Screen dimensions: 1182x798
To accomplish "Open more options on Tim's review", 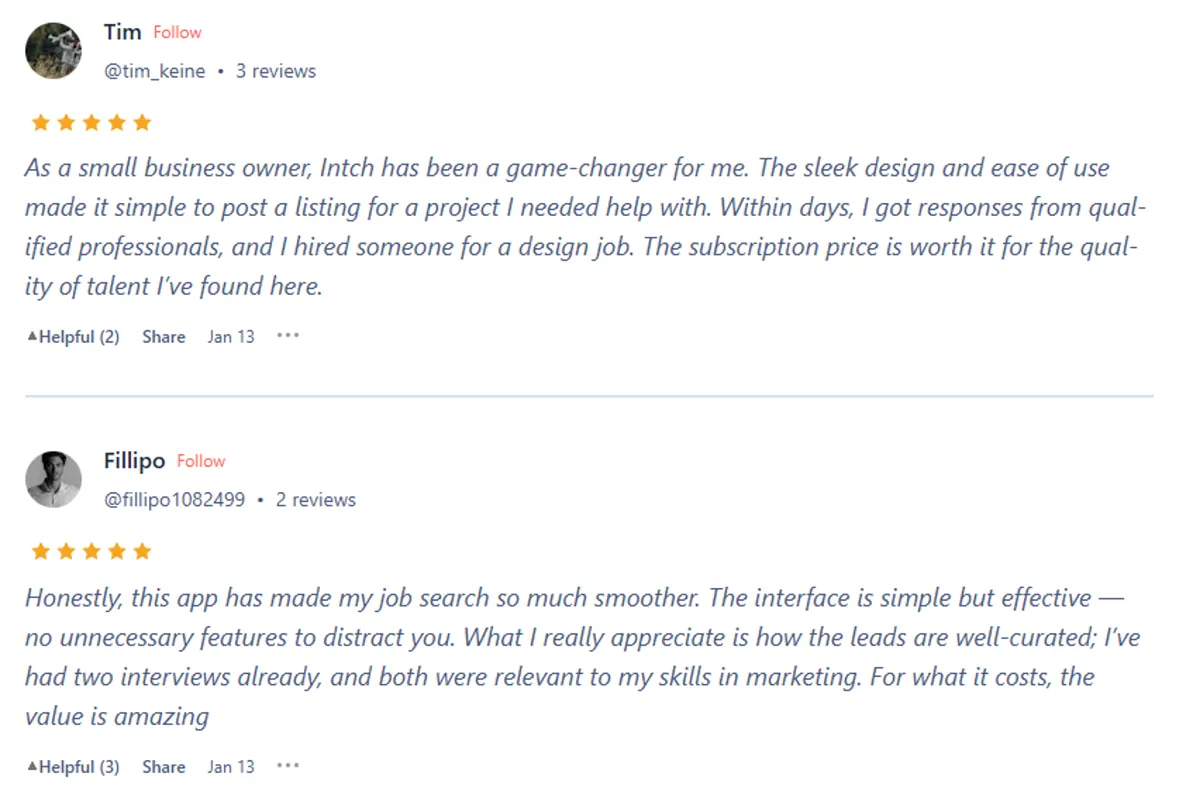I will pyautogui.click(x=288, y=336).
